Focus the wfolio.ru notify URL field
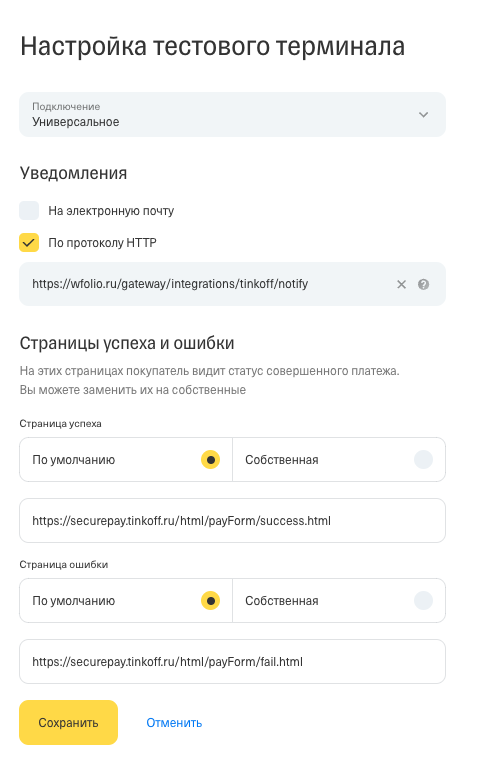The image size is (480, 769). click(232, 284)
